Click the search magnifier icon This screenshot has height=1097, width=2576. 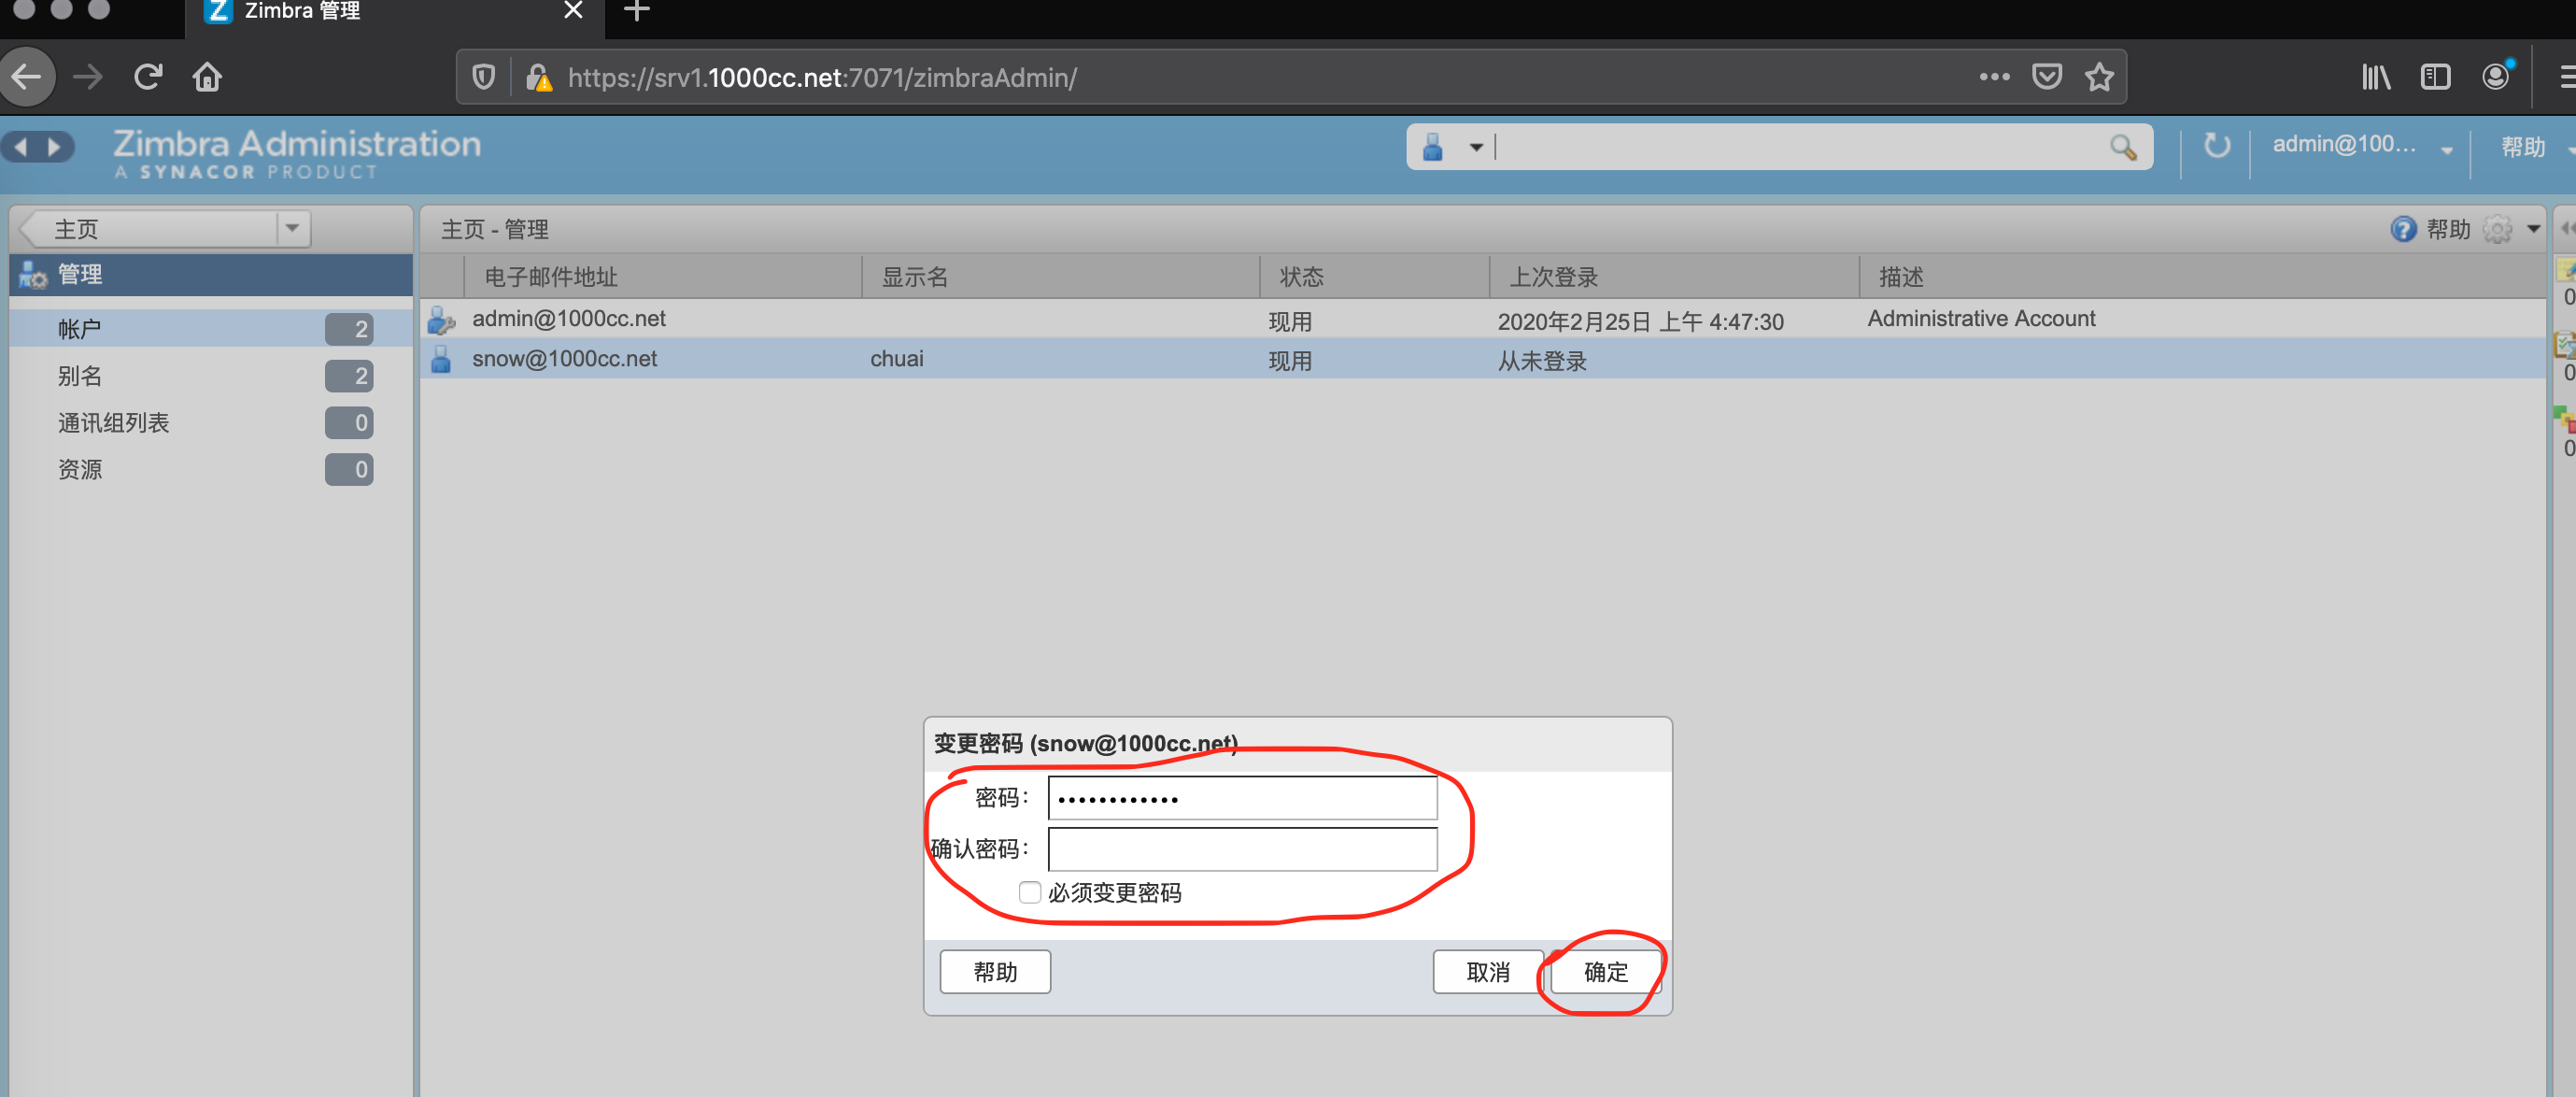[2123, 147]
